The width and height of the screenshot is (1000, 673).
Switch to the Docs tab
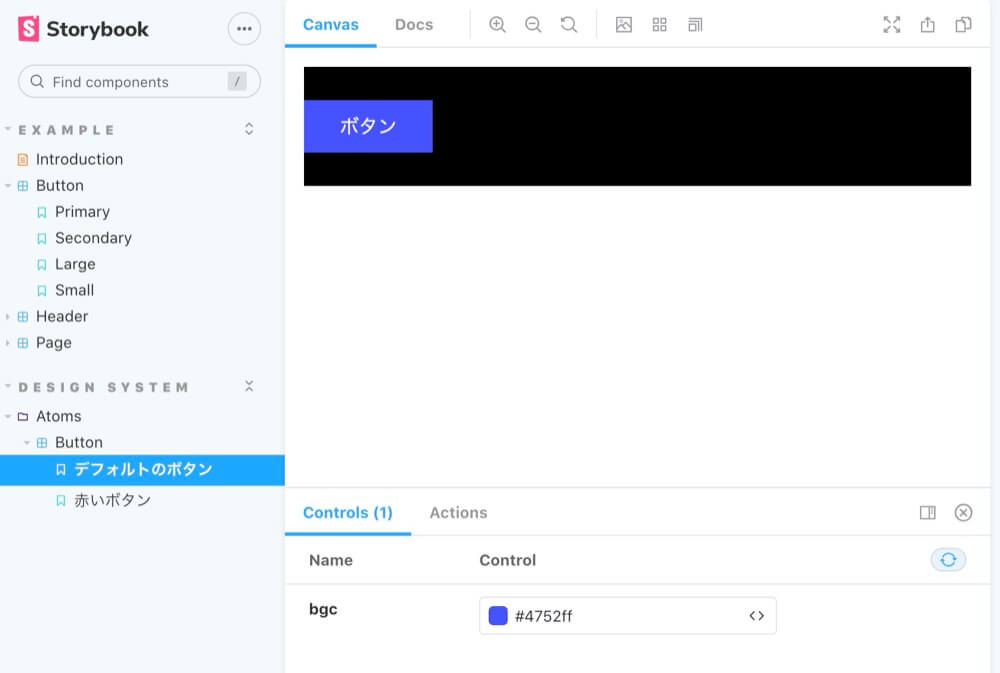coord(413,24)
